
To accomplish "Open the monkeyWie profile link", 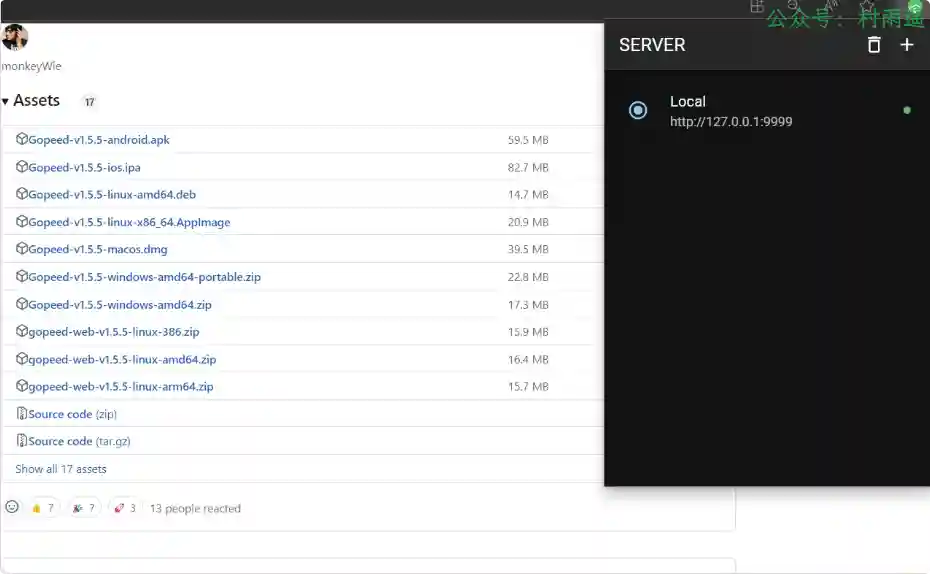I will [31, 66].
